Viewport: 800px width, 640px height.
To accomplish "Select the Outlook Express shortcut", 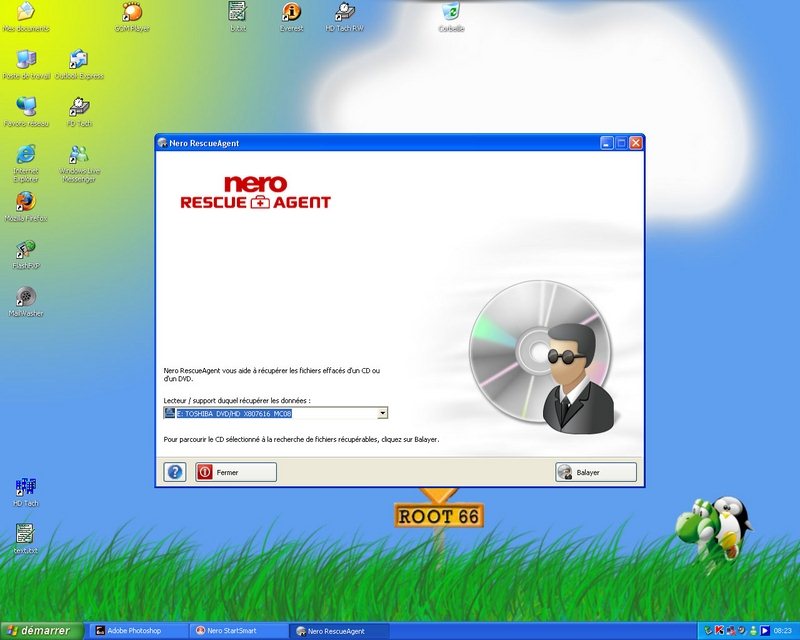I will click(79, 65).
